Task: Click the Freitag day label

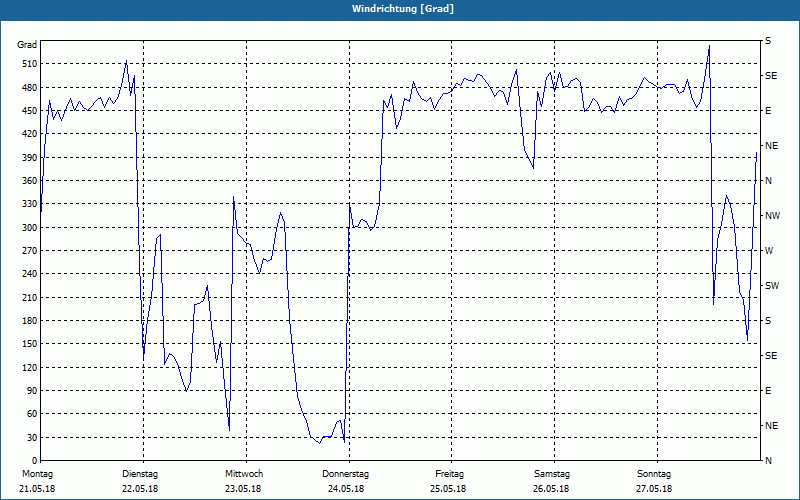Action: point(449,474)
